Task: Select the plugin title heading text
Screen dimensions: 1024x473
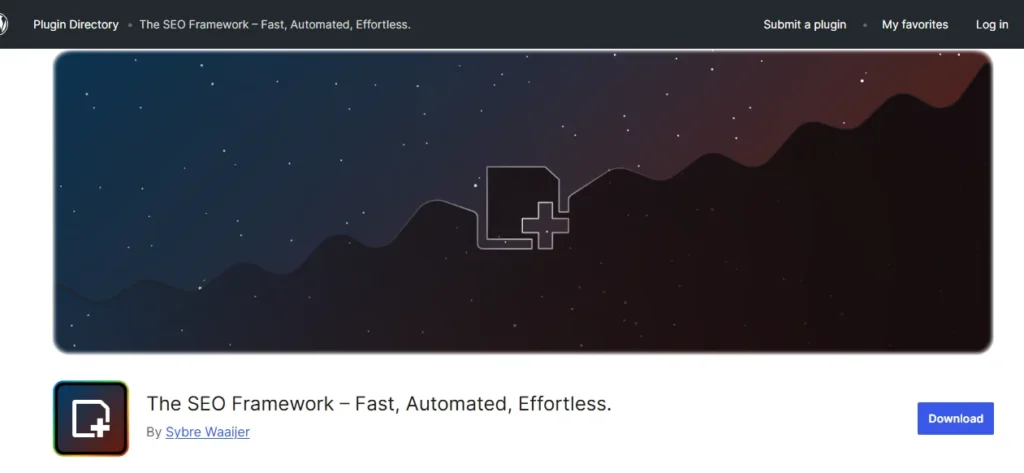Action: [x=379, y=404]
